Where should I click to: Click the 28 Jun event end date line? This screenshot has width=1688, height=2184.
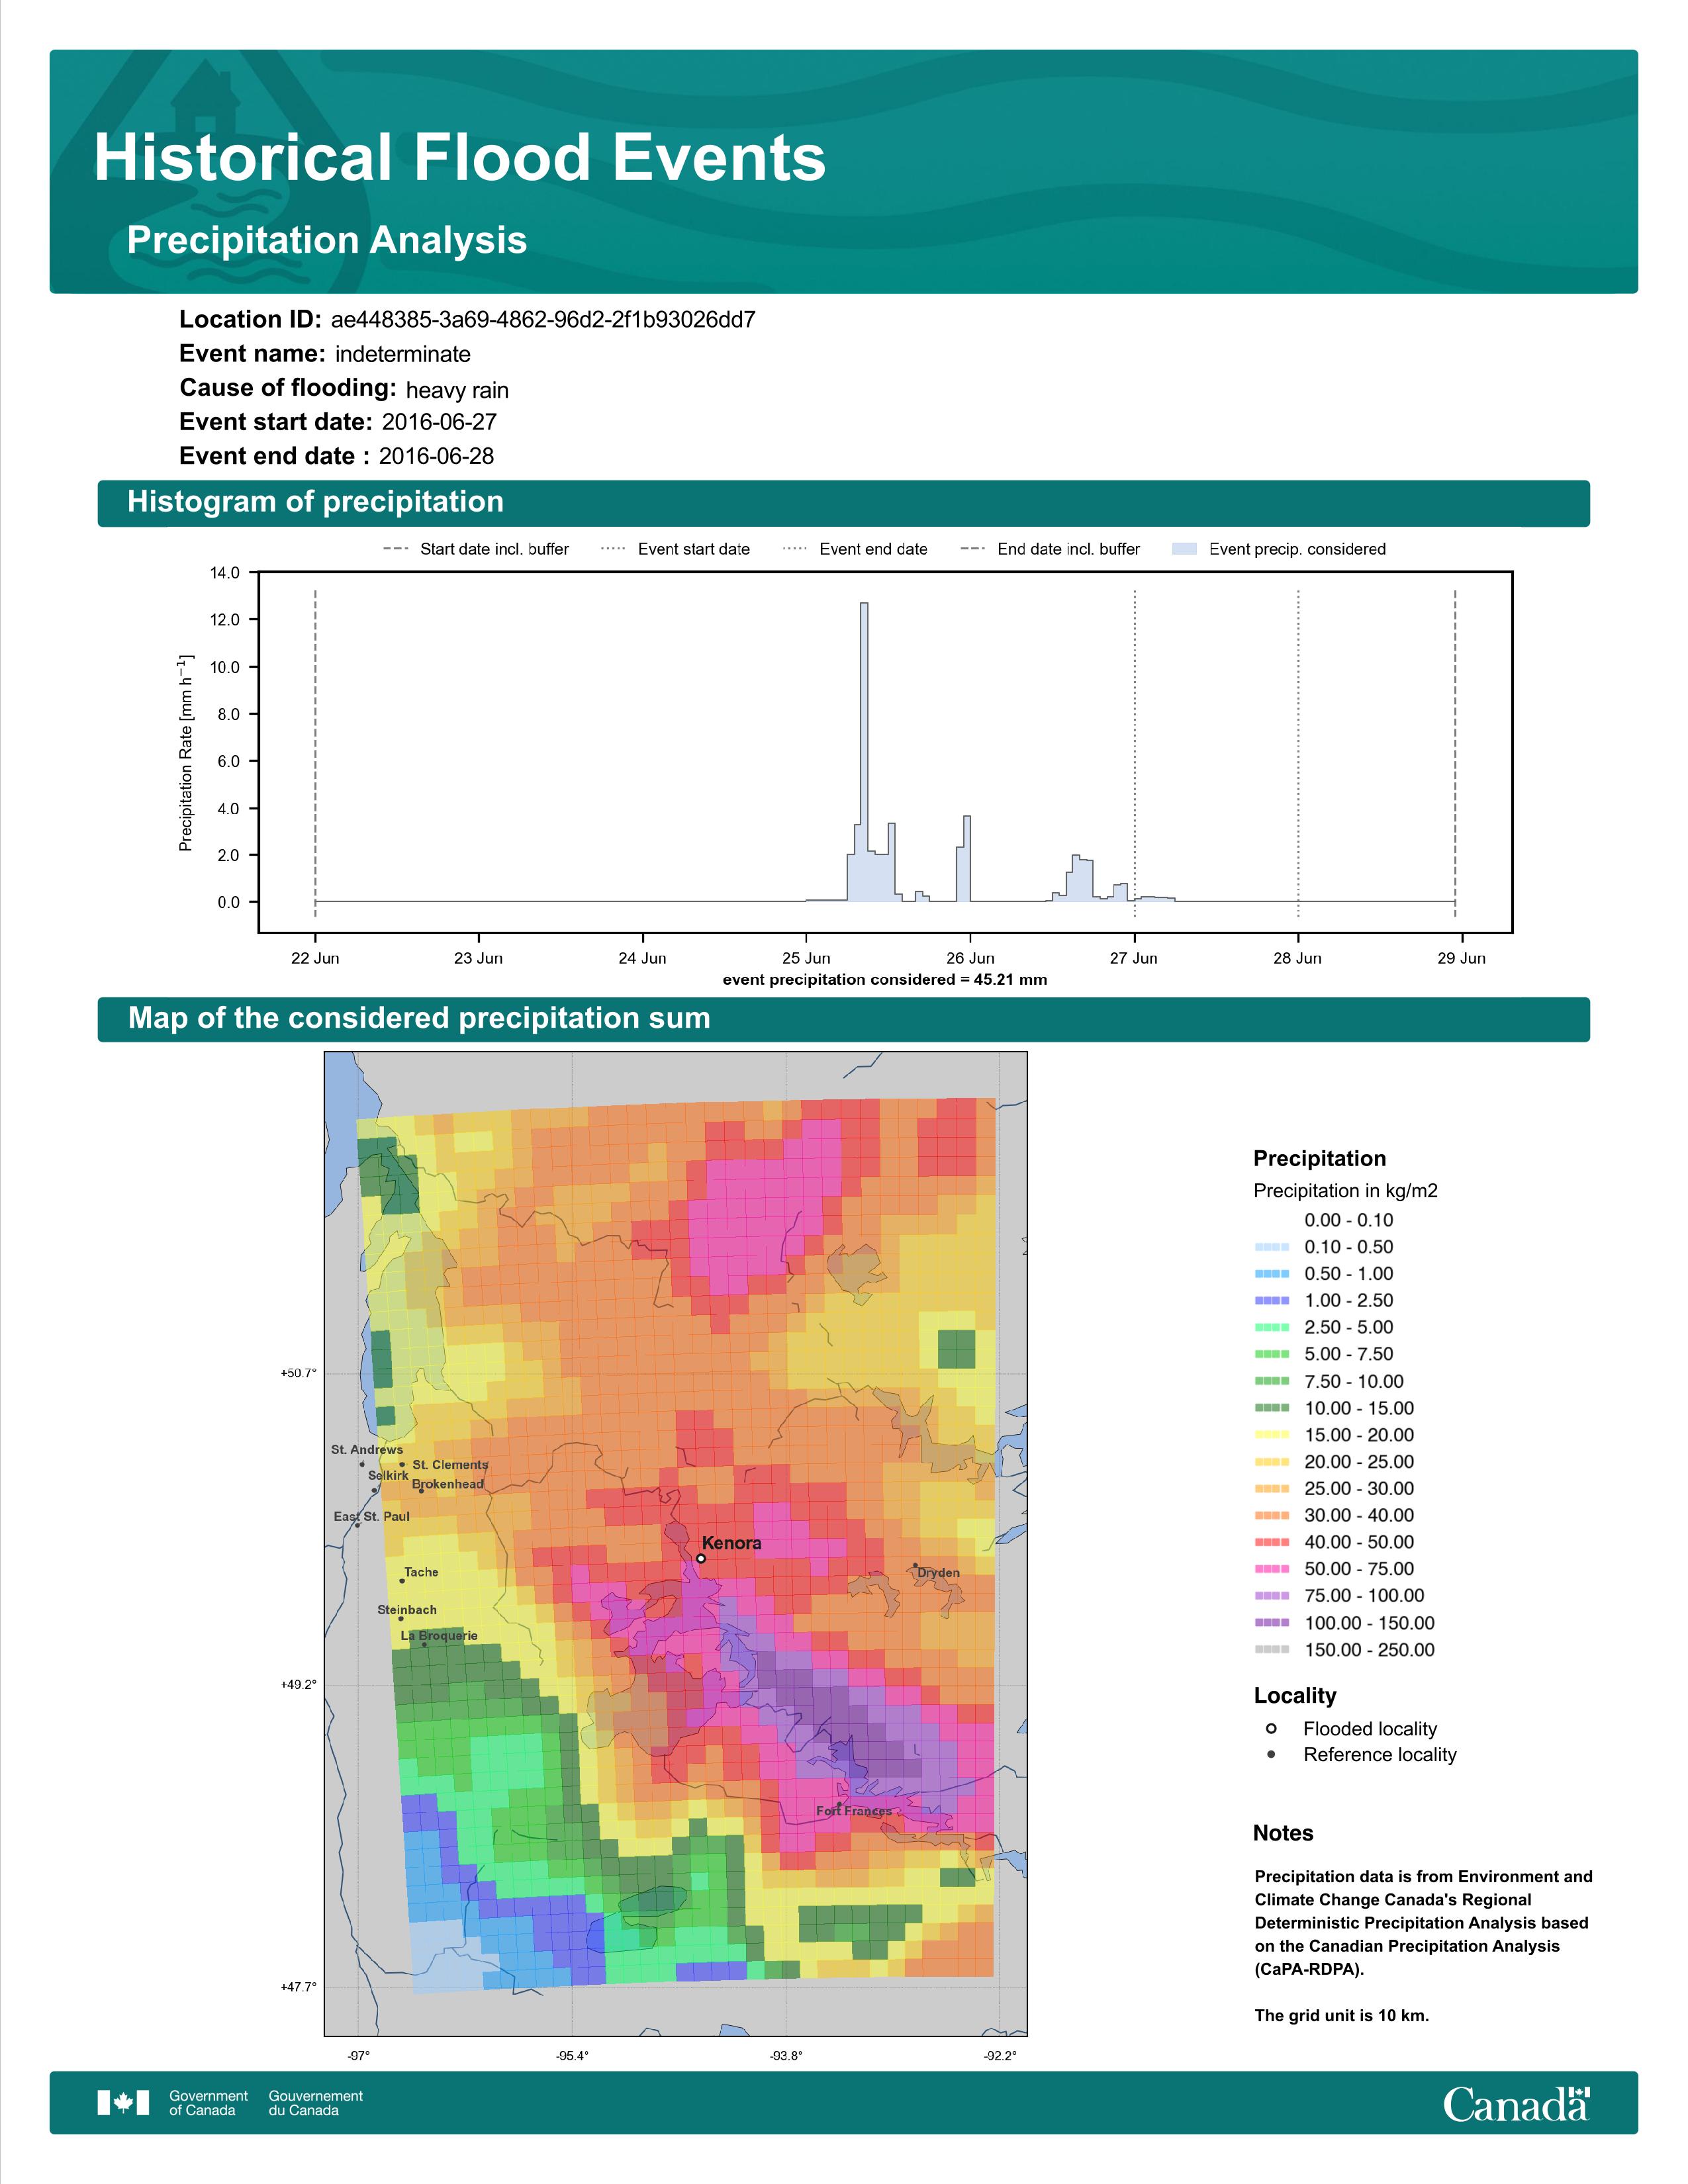click(x=1298, y=750)
